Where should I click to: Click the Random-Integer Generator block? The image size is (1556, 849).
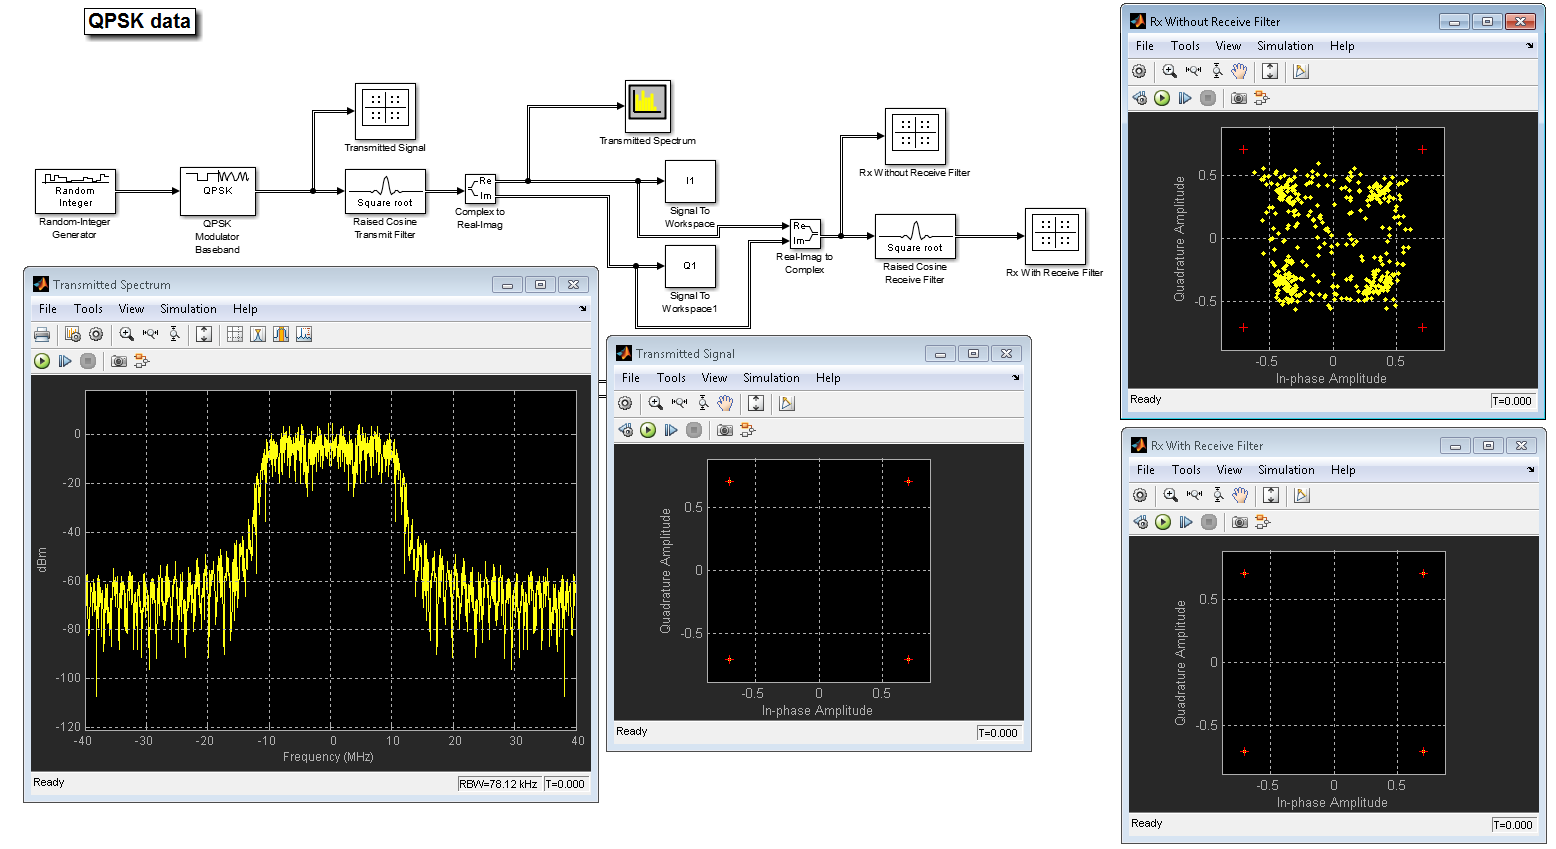75,191
